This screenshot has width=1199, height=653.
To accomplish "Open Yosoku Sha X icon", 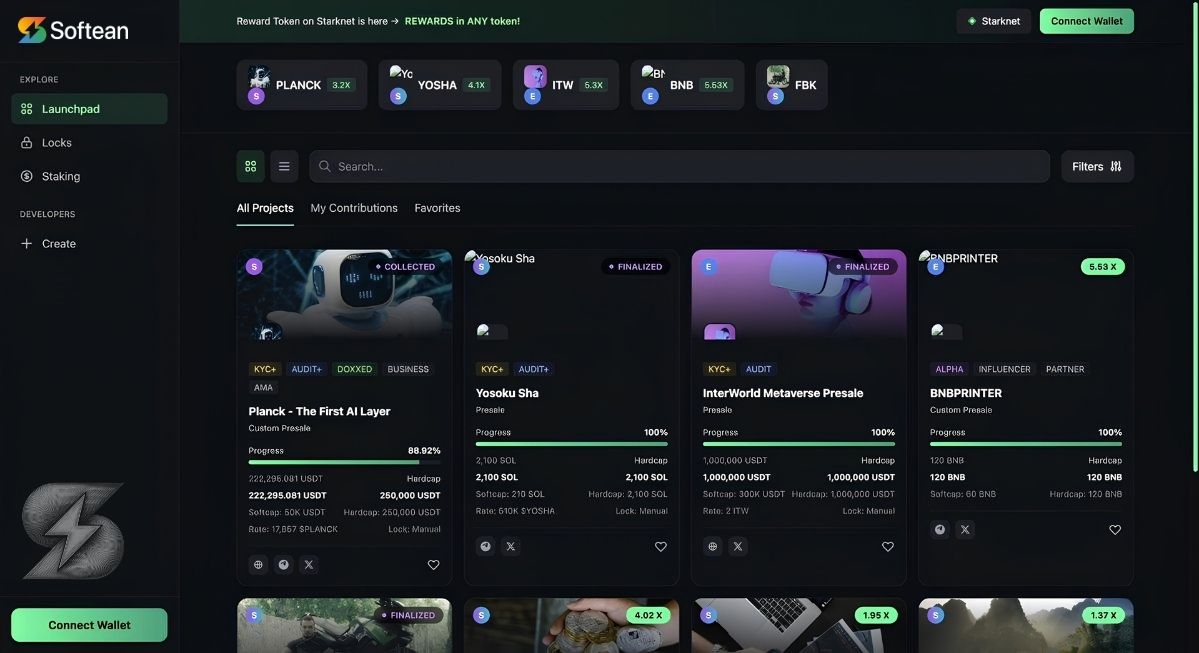I will point(511,546).
